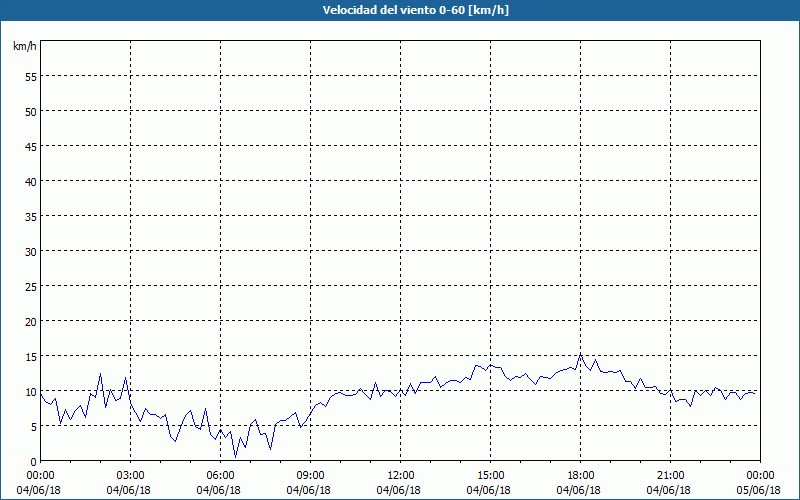Click the y-axis value 45
The width and height of the screenshot is (800, 500).
tap(31, 146)
